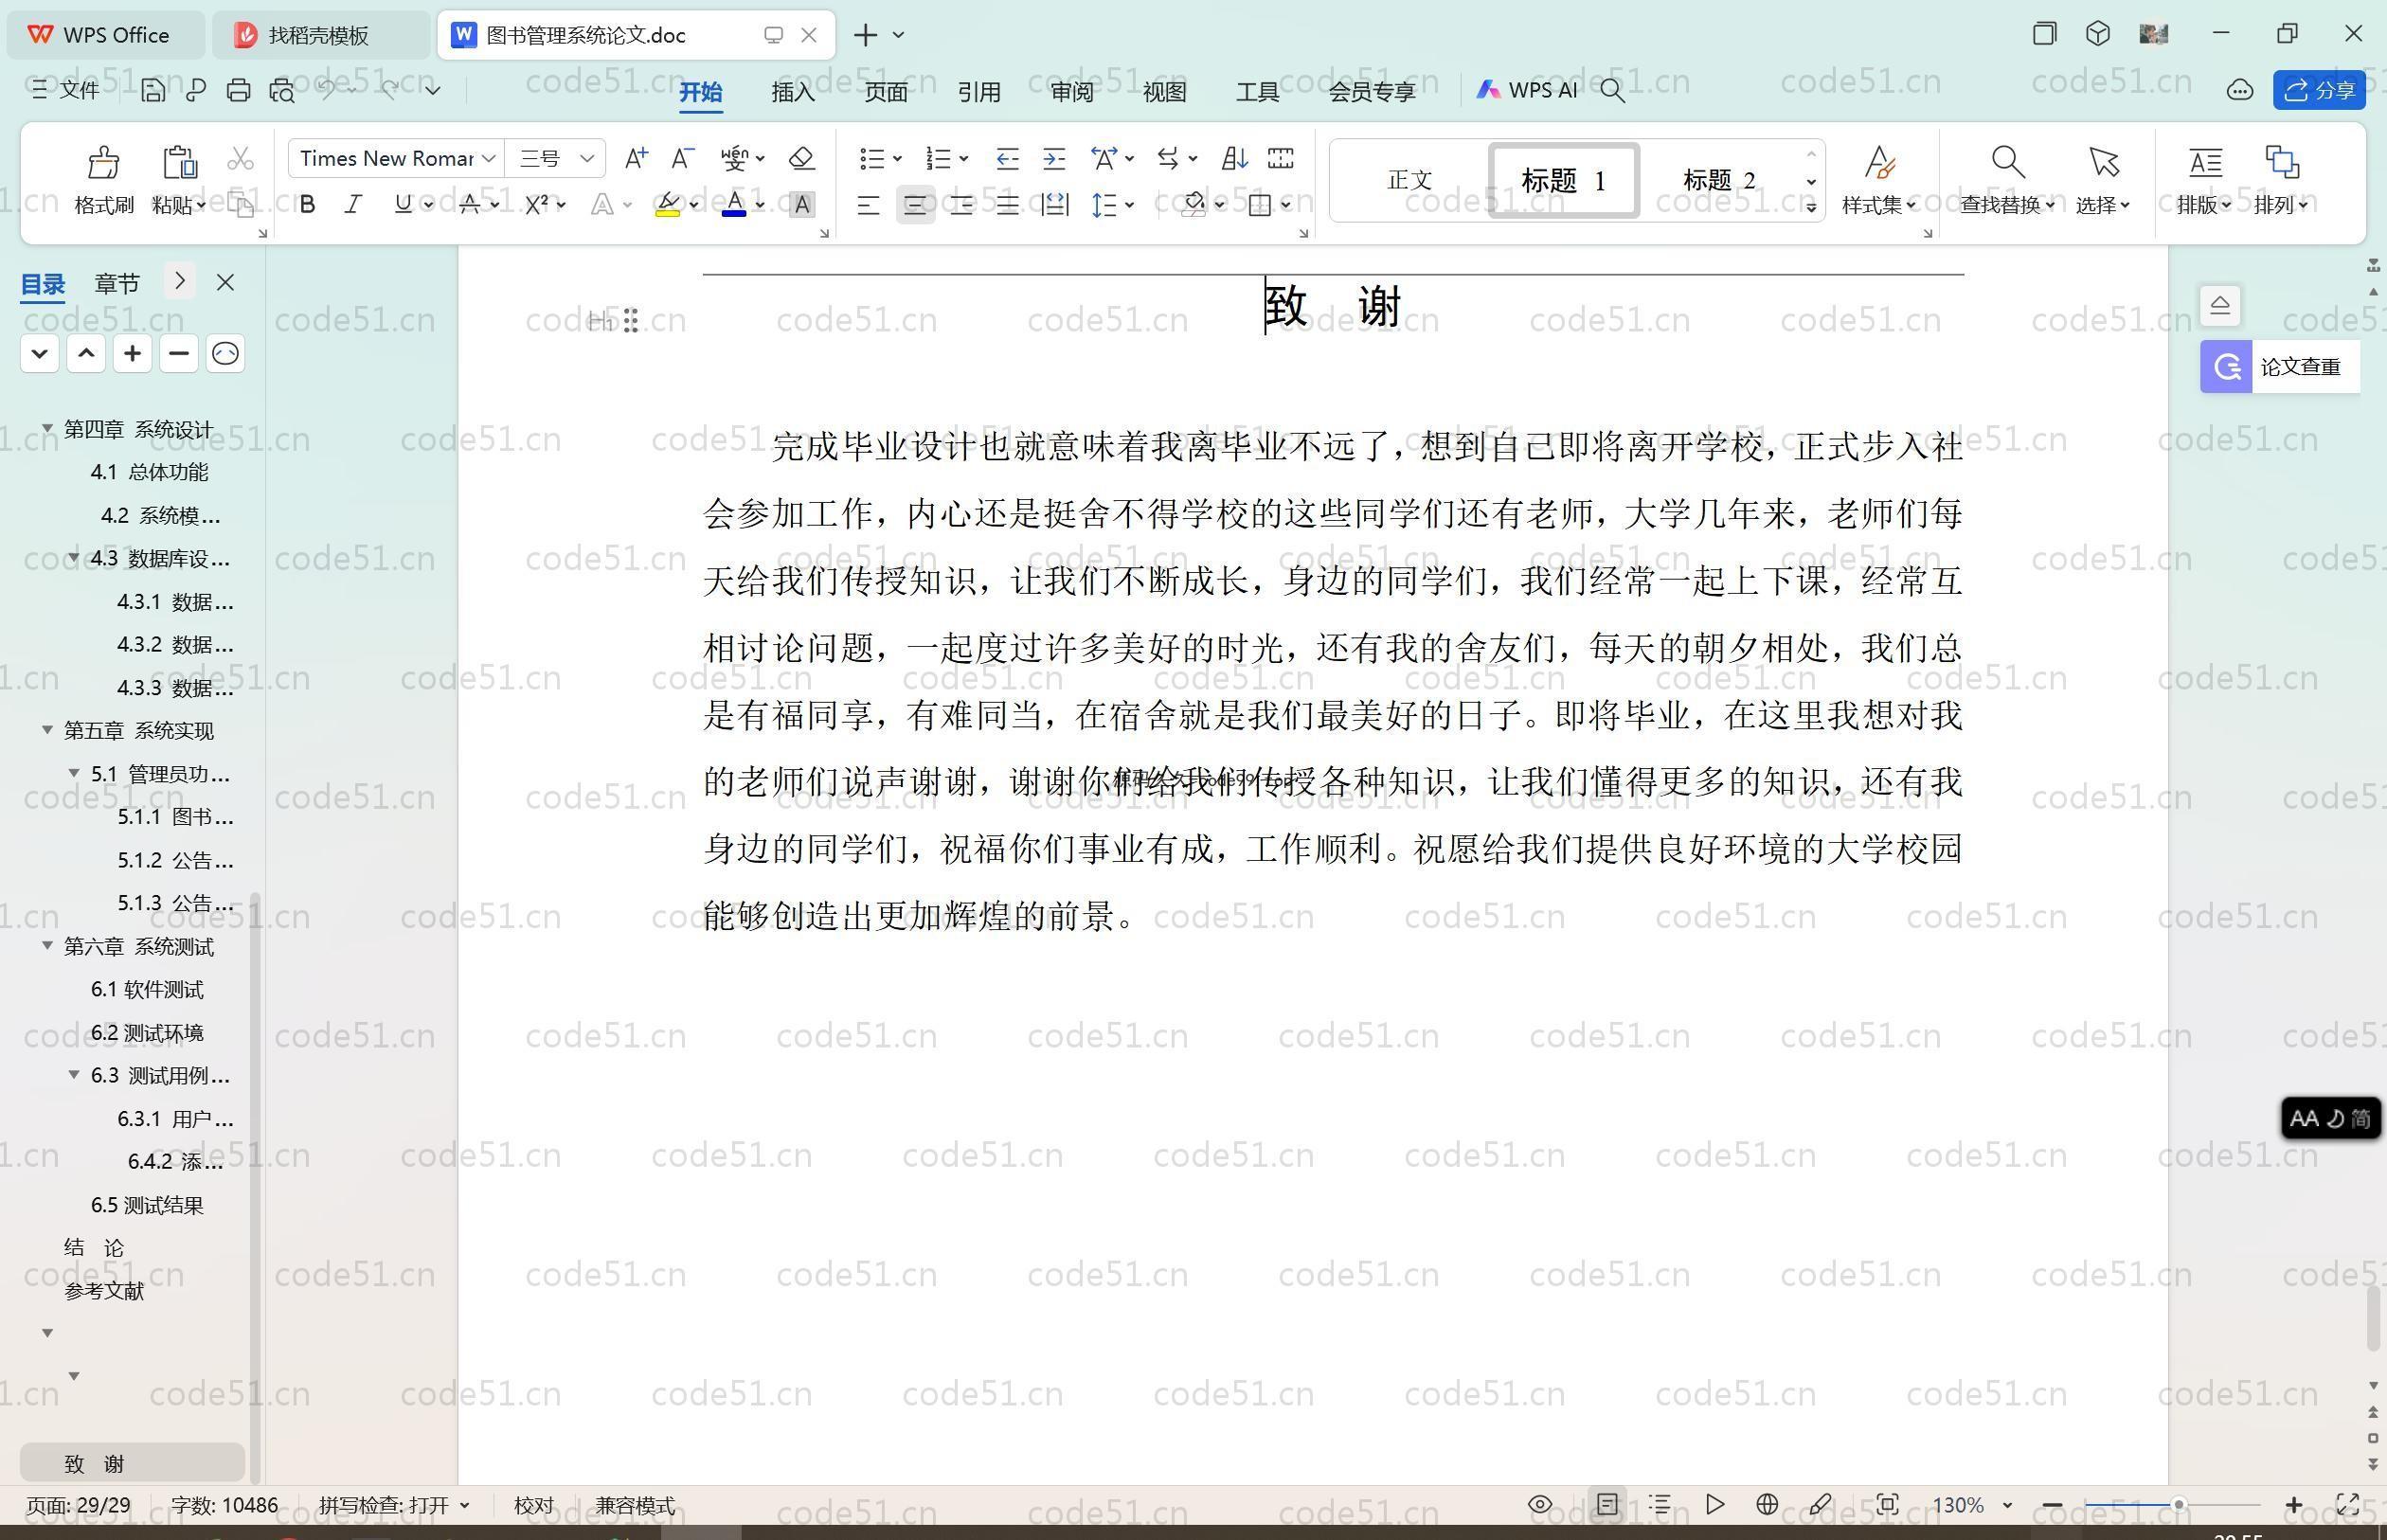
Task: Open the 视图 ribbon tab
Action: click(x=1165, y=92)
